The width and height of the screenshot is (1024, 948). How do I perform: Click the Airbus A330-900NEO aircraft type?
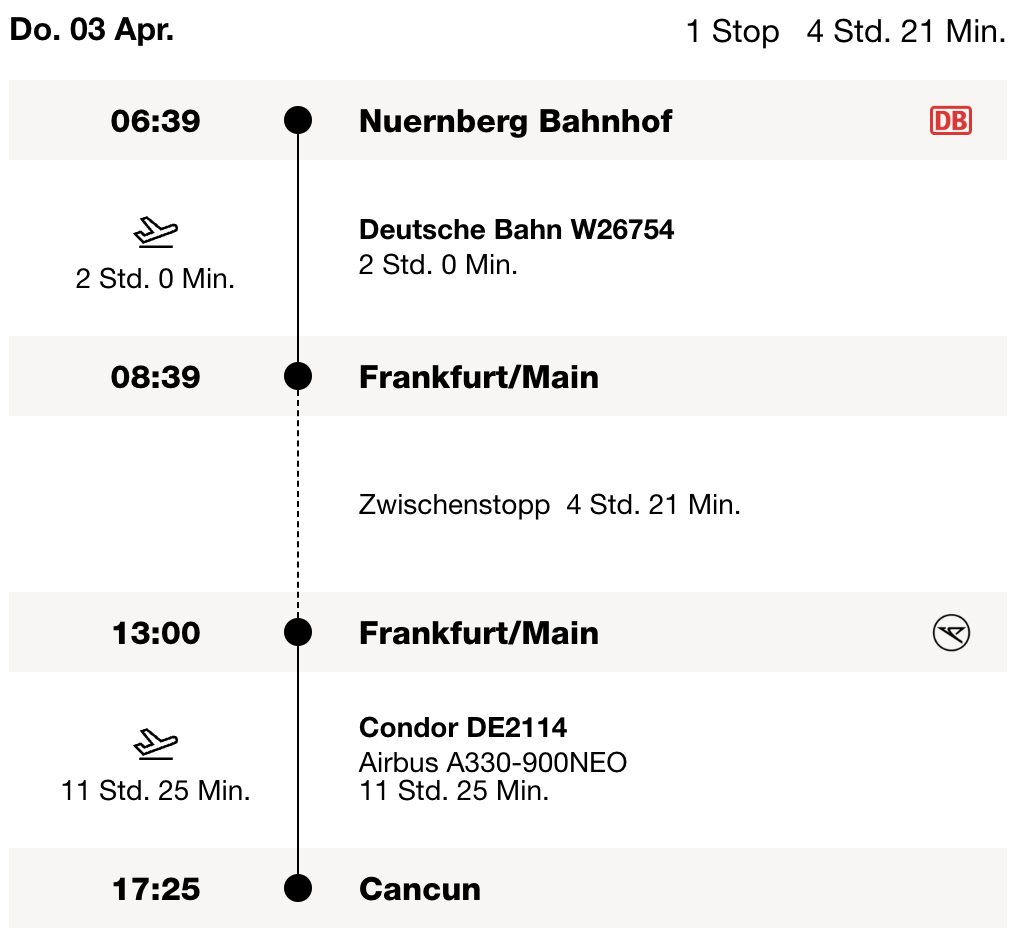click(x=492, y=763)
